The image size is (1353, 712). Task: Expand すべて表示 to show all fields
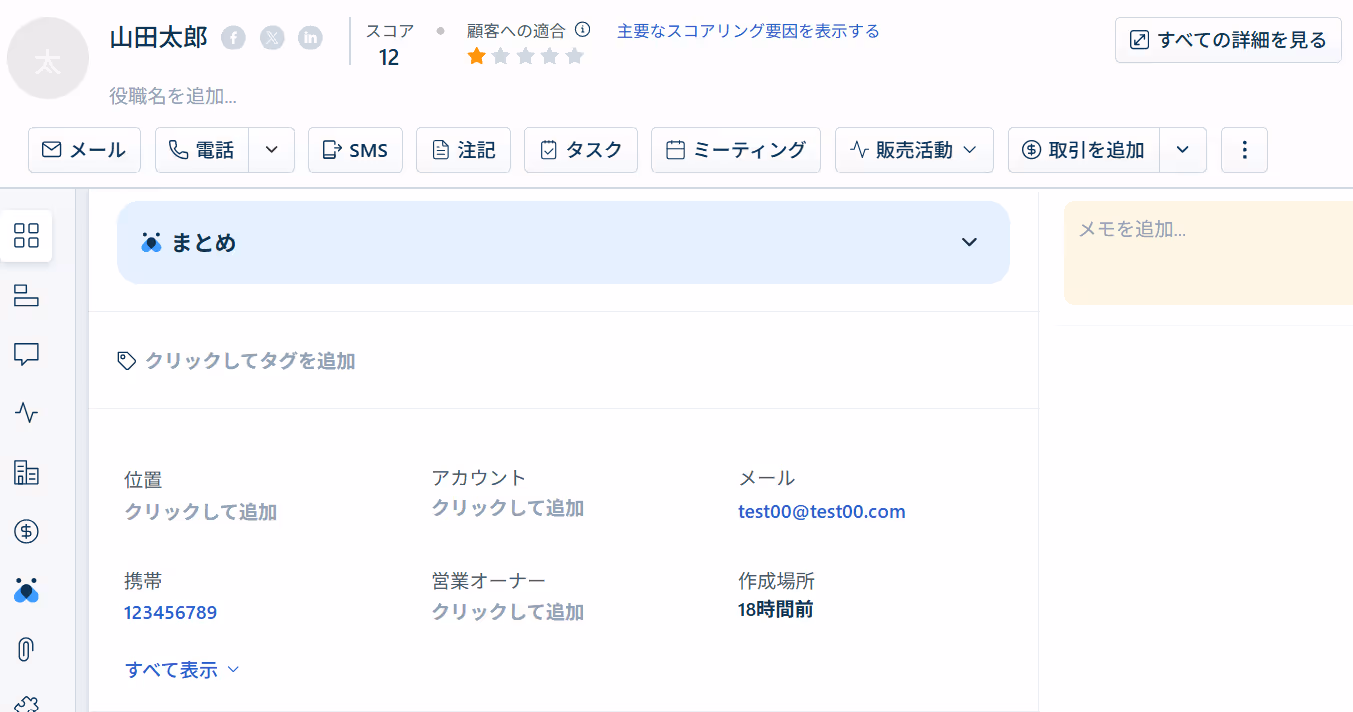[182, 670]
